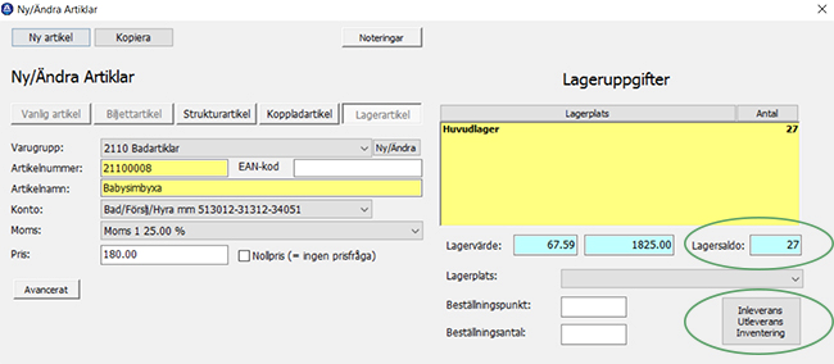Open Avancerat settings
This screenshot has width=834, height=364.
pos(46,289)
